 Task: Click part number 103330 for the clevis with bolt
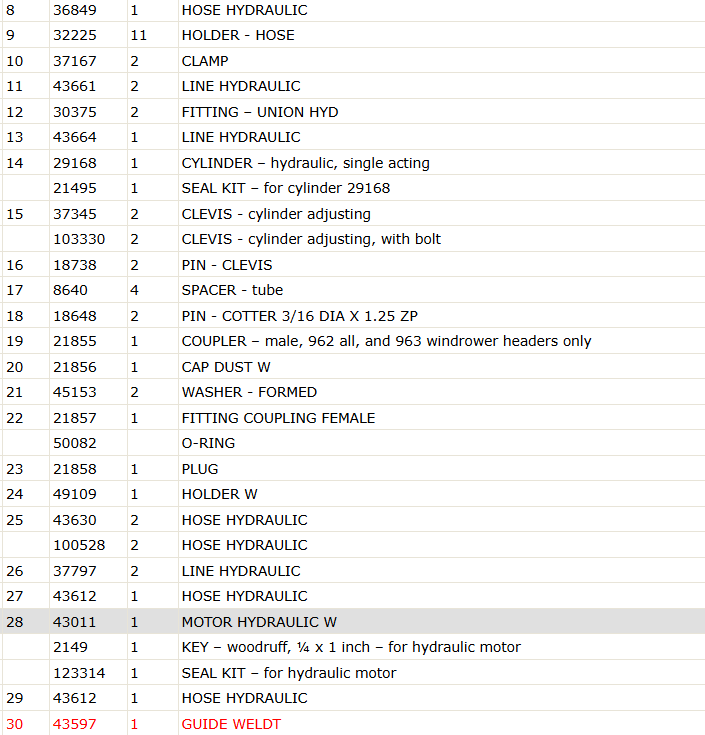79,239
